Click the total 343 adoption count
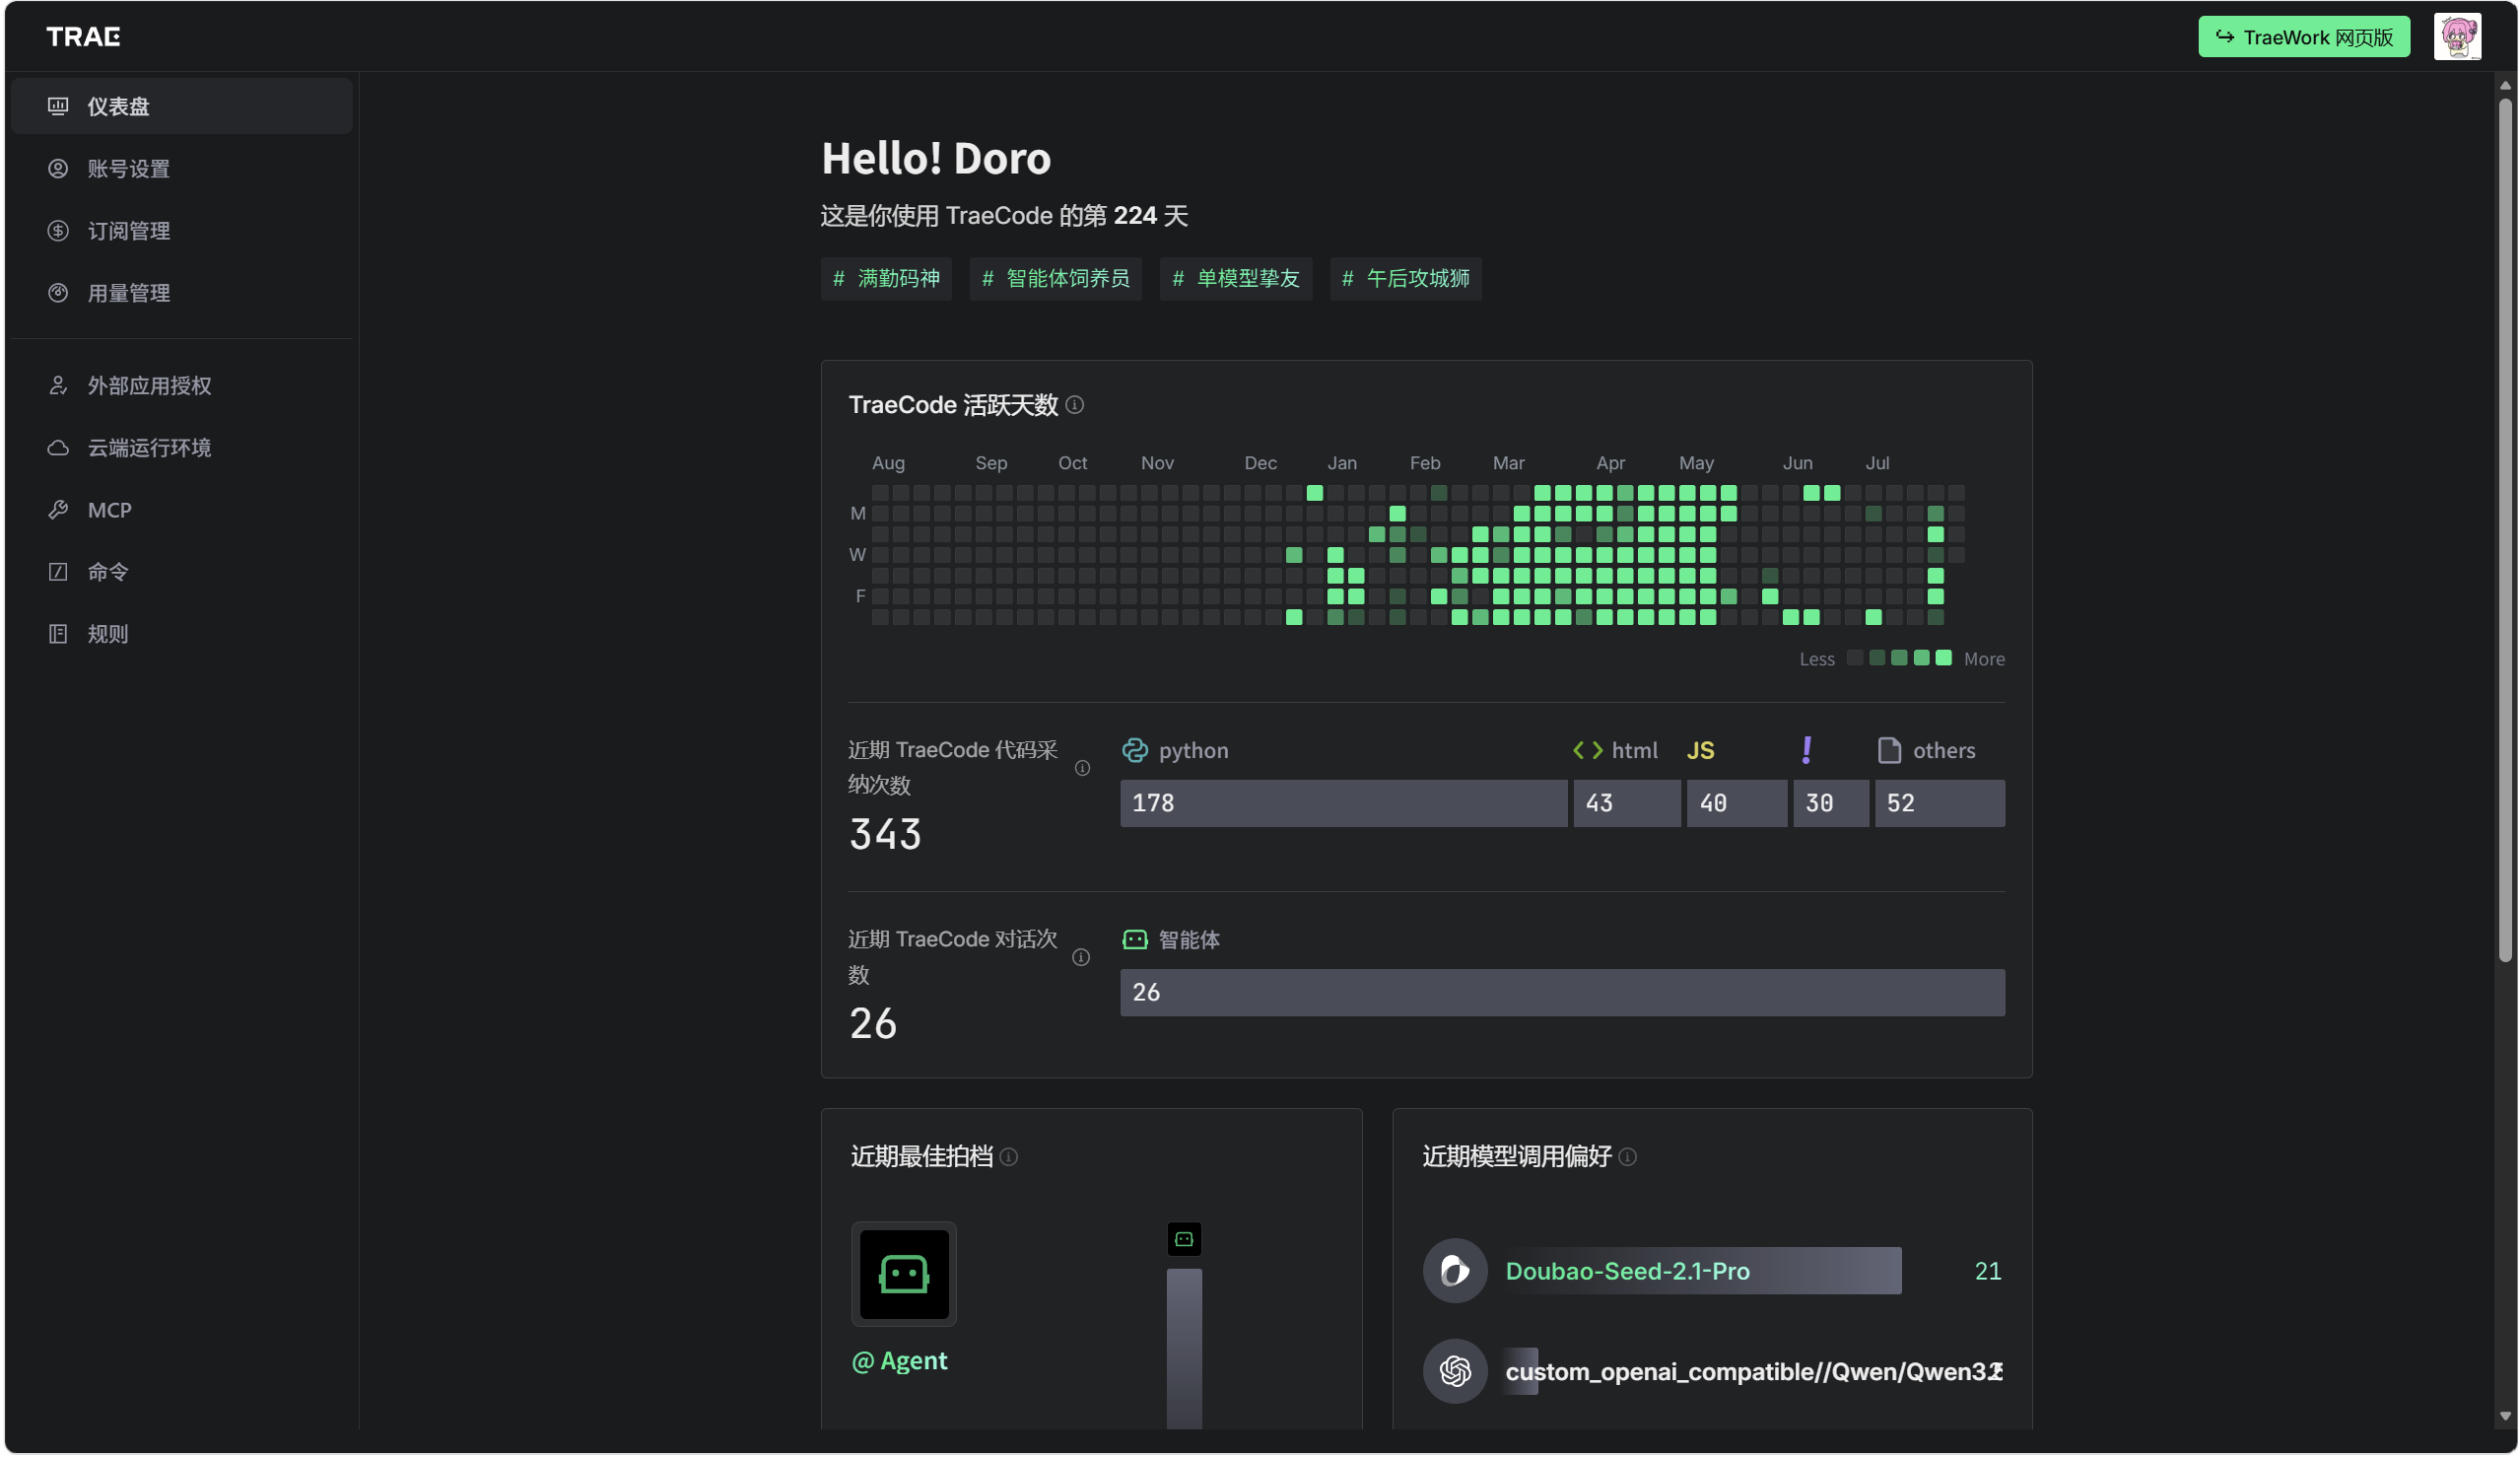The width and height of the screenshot is (2520, 1458). pos(885,833)
